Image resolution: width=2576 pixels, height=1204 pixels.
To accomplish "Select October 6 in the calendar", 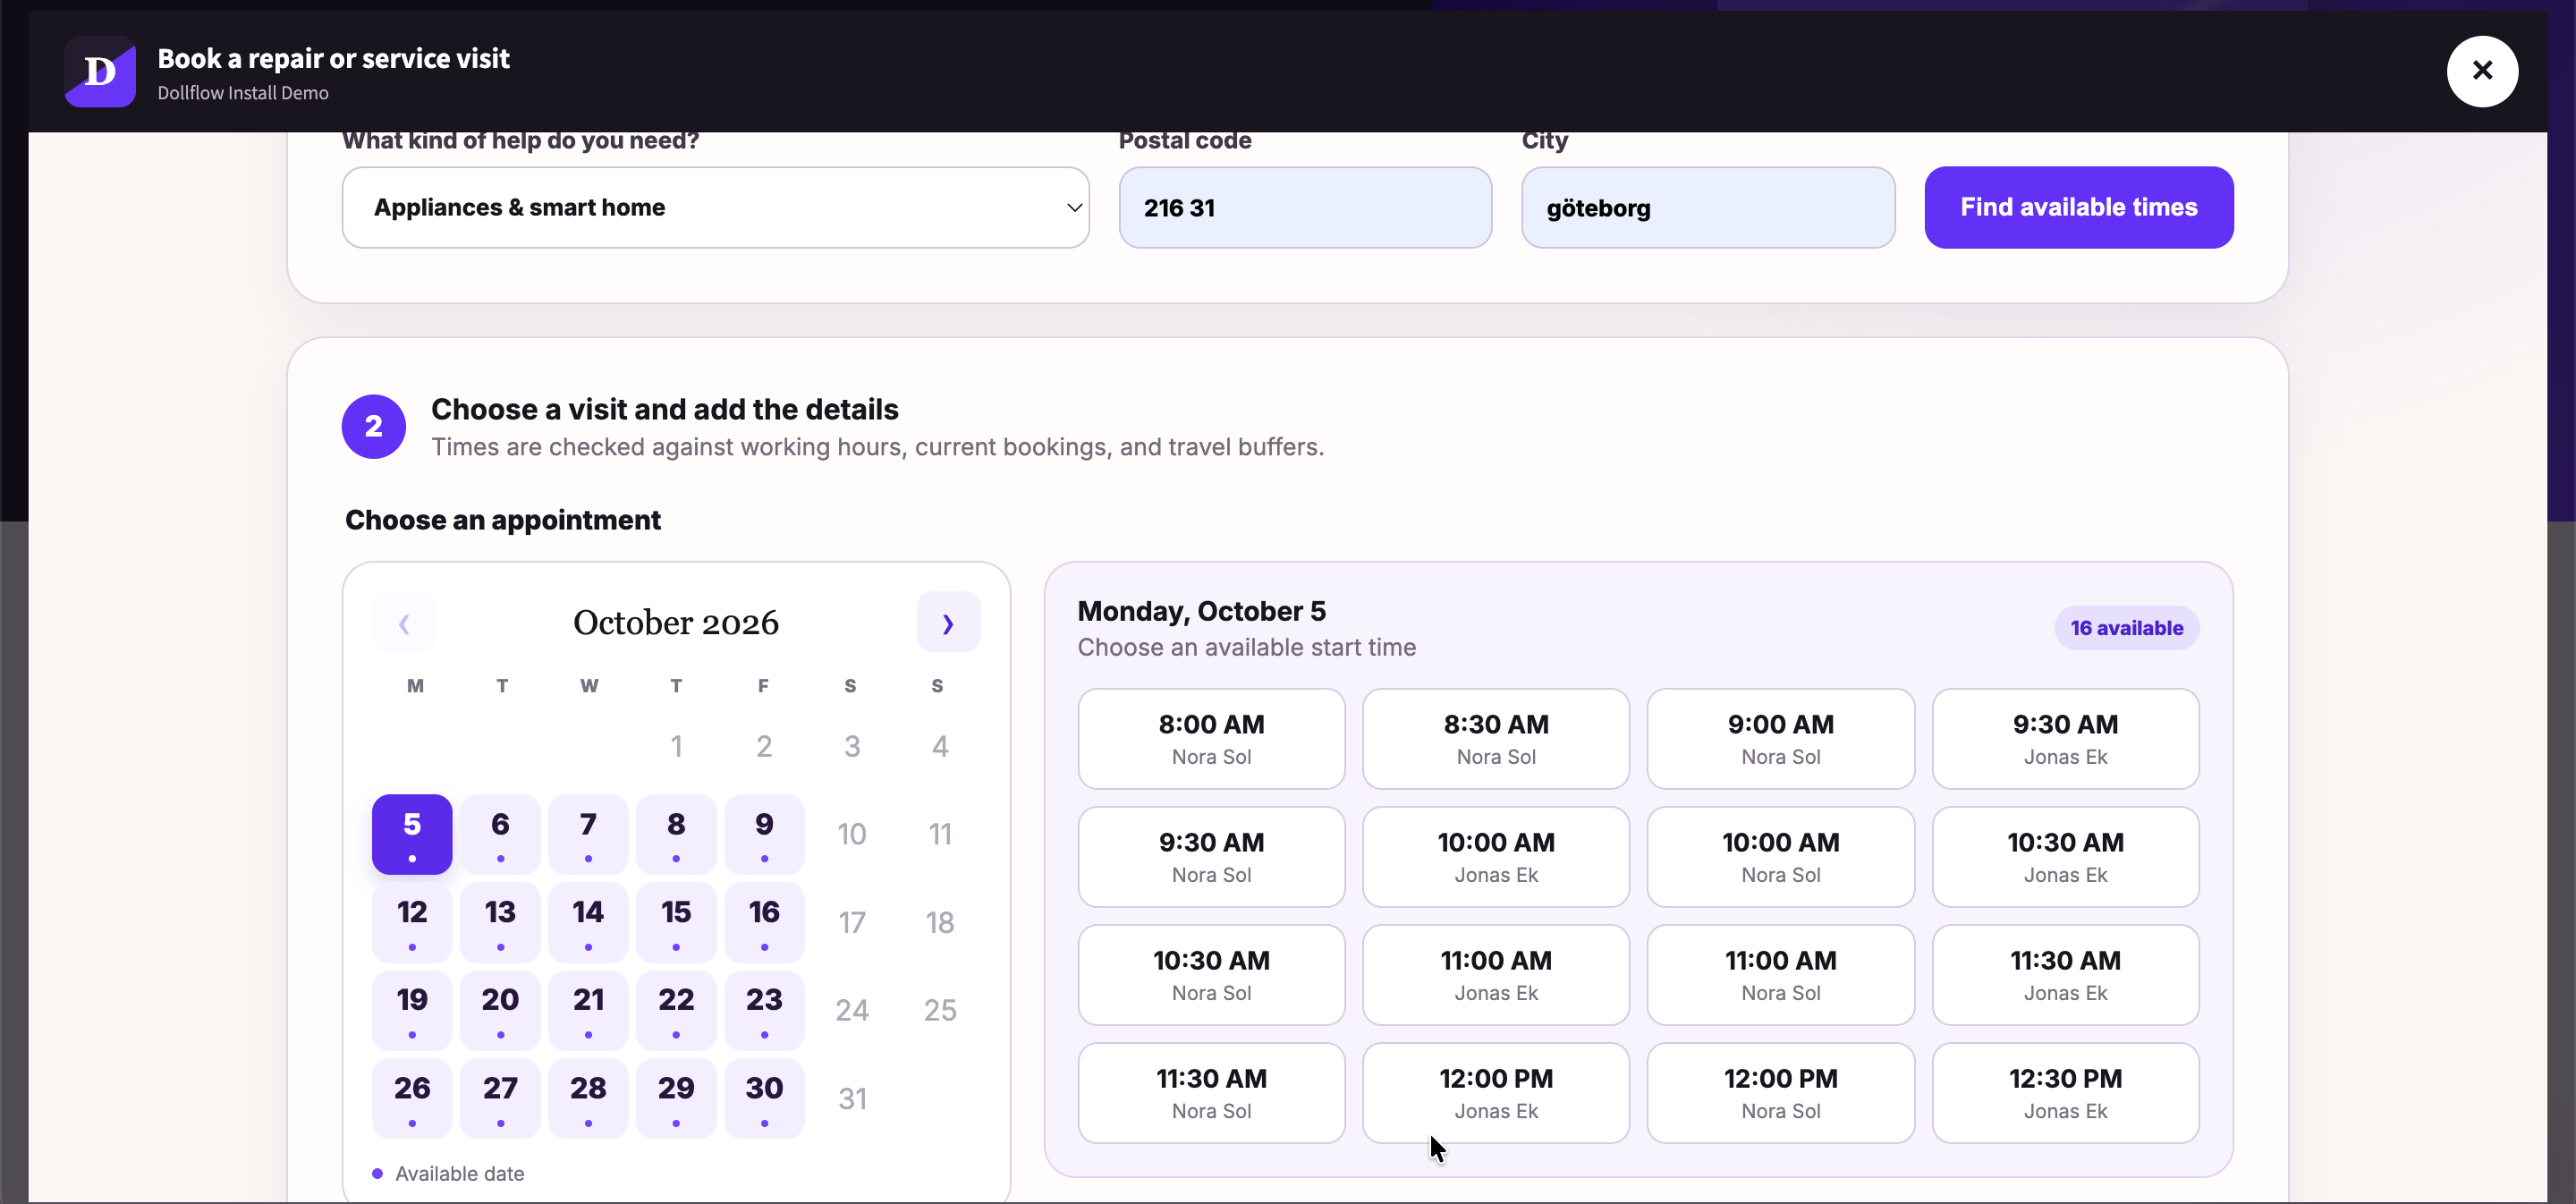I will [x=500, y=834].
